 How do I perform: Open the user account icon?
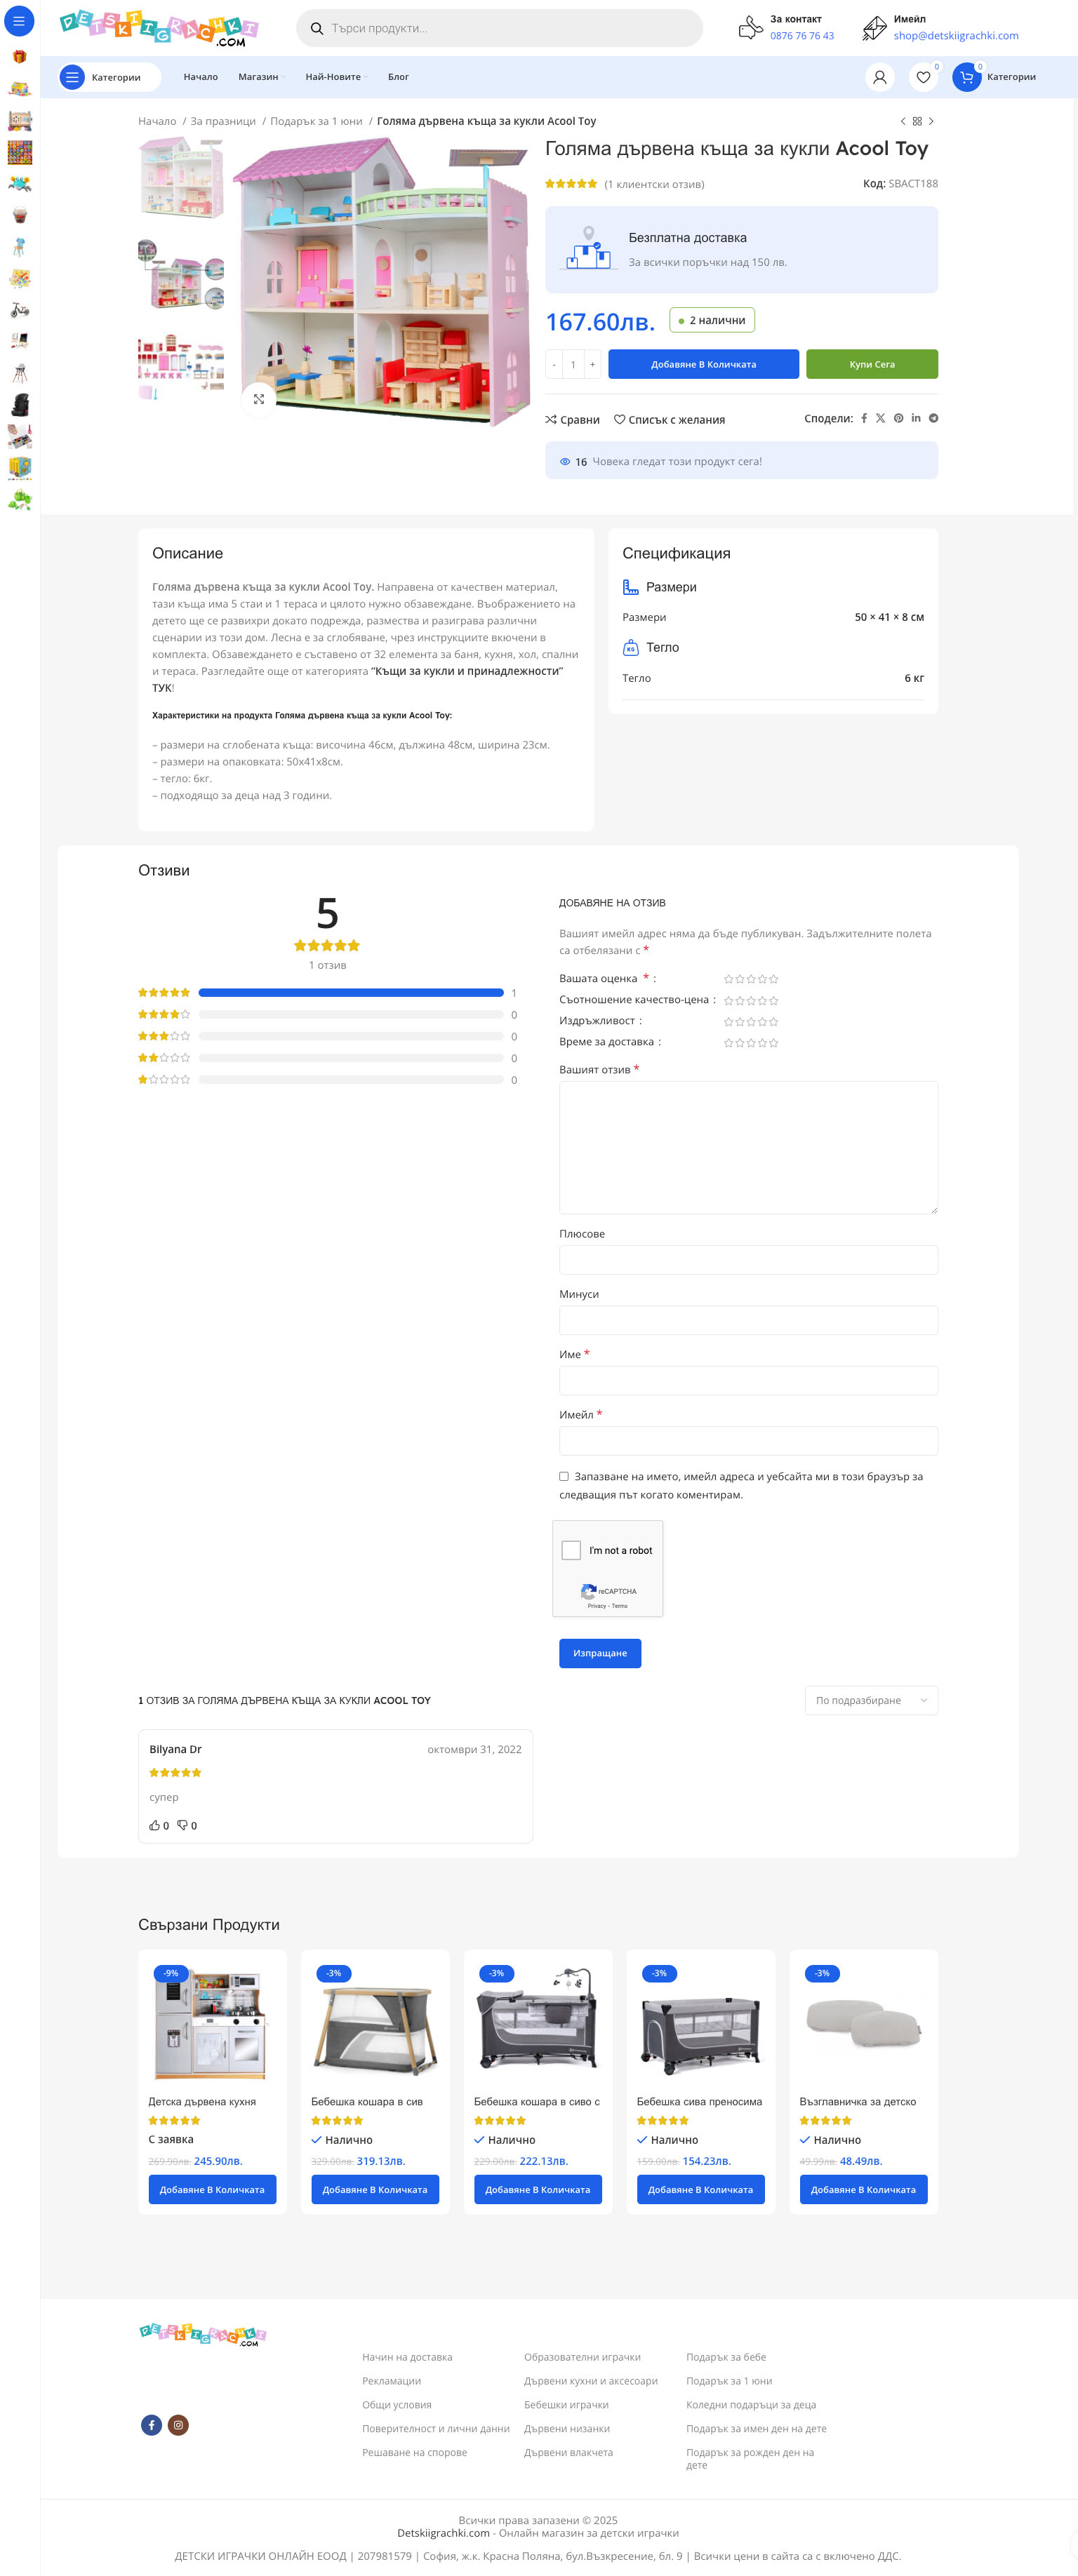[x=879, y=77]
